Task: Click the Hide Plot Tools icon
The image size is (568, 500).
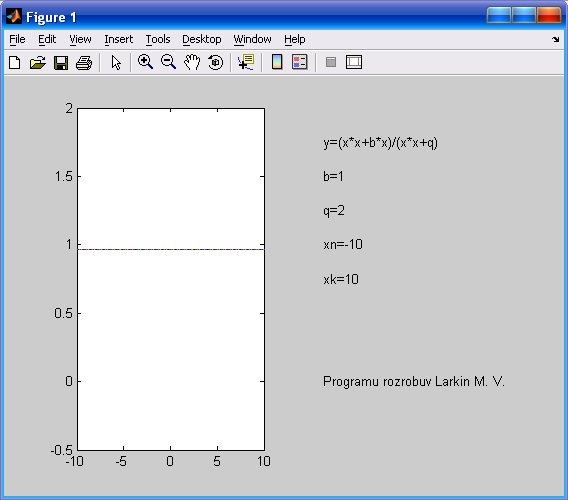Action: [x=331, y=62]
